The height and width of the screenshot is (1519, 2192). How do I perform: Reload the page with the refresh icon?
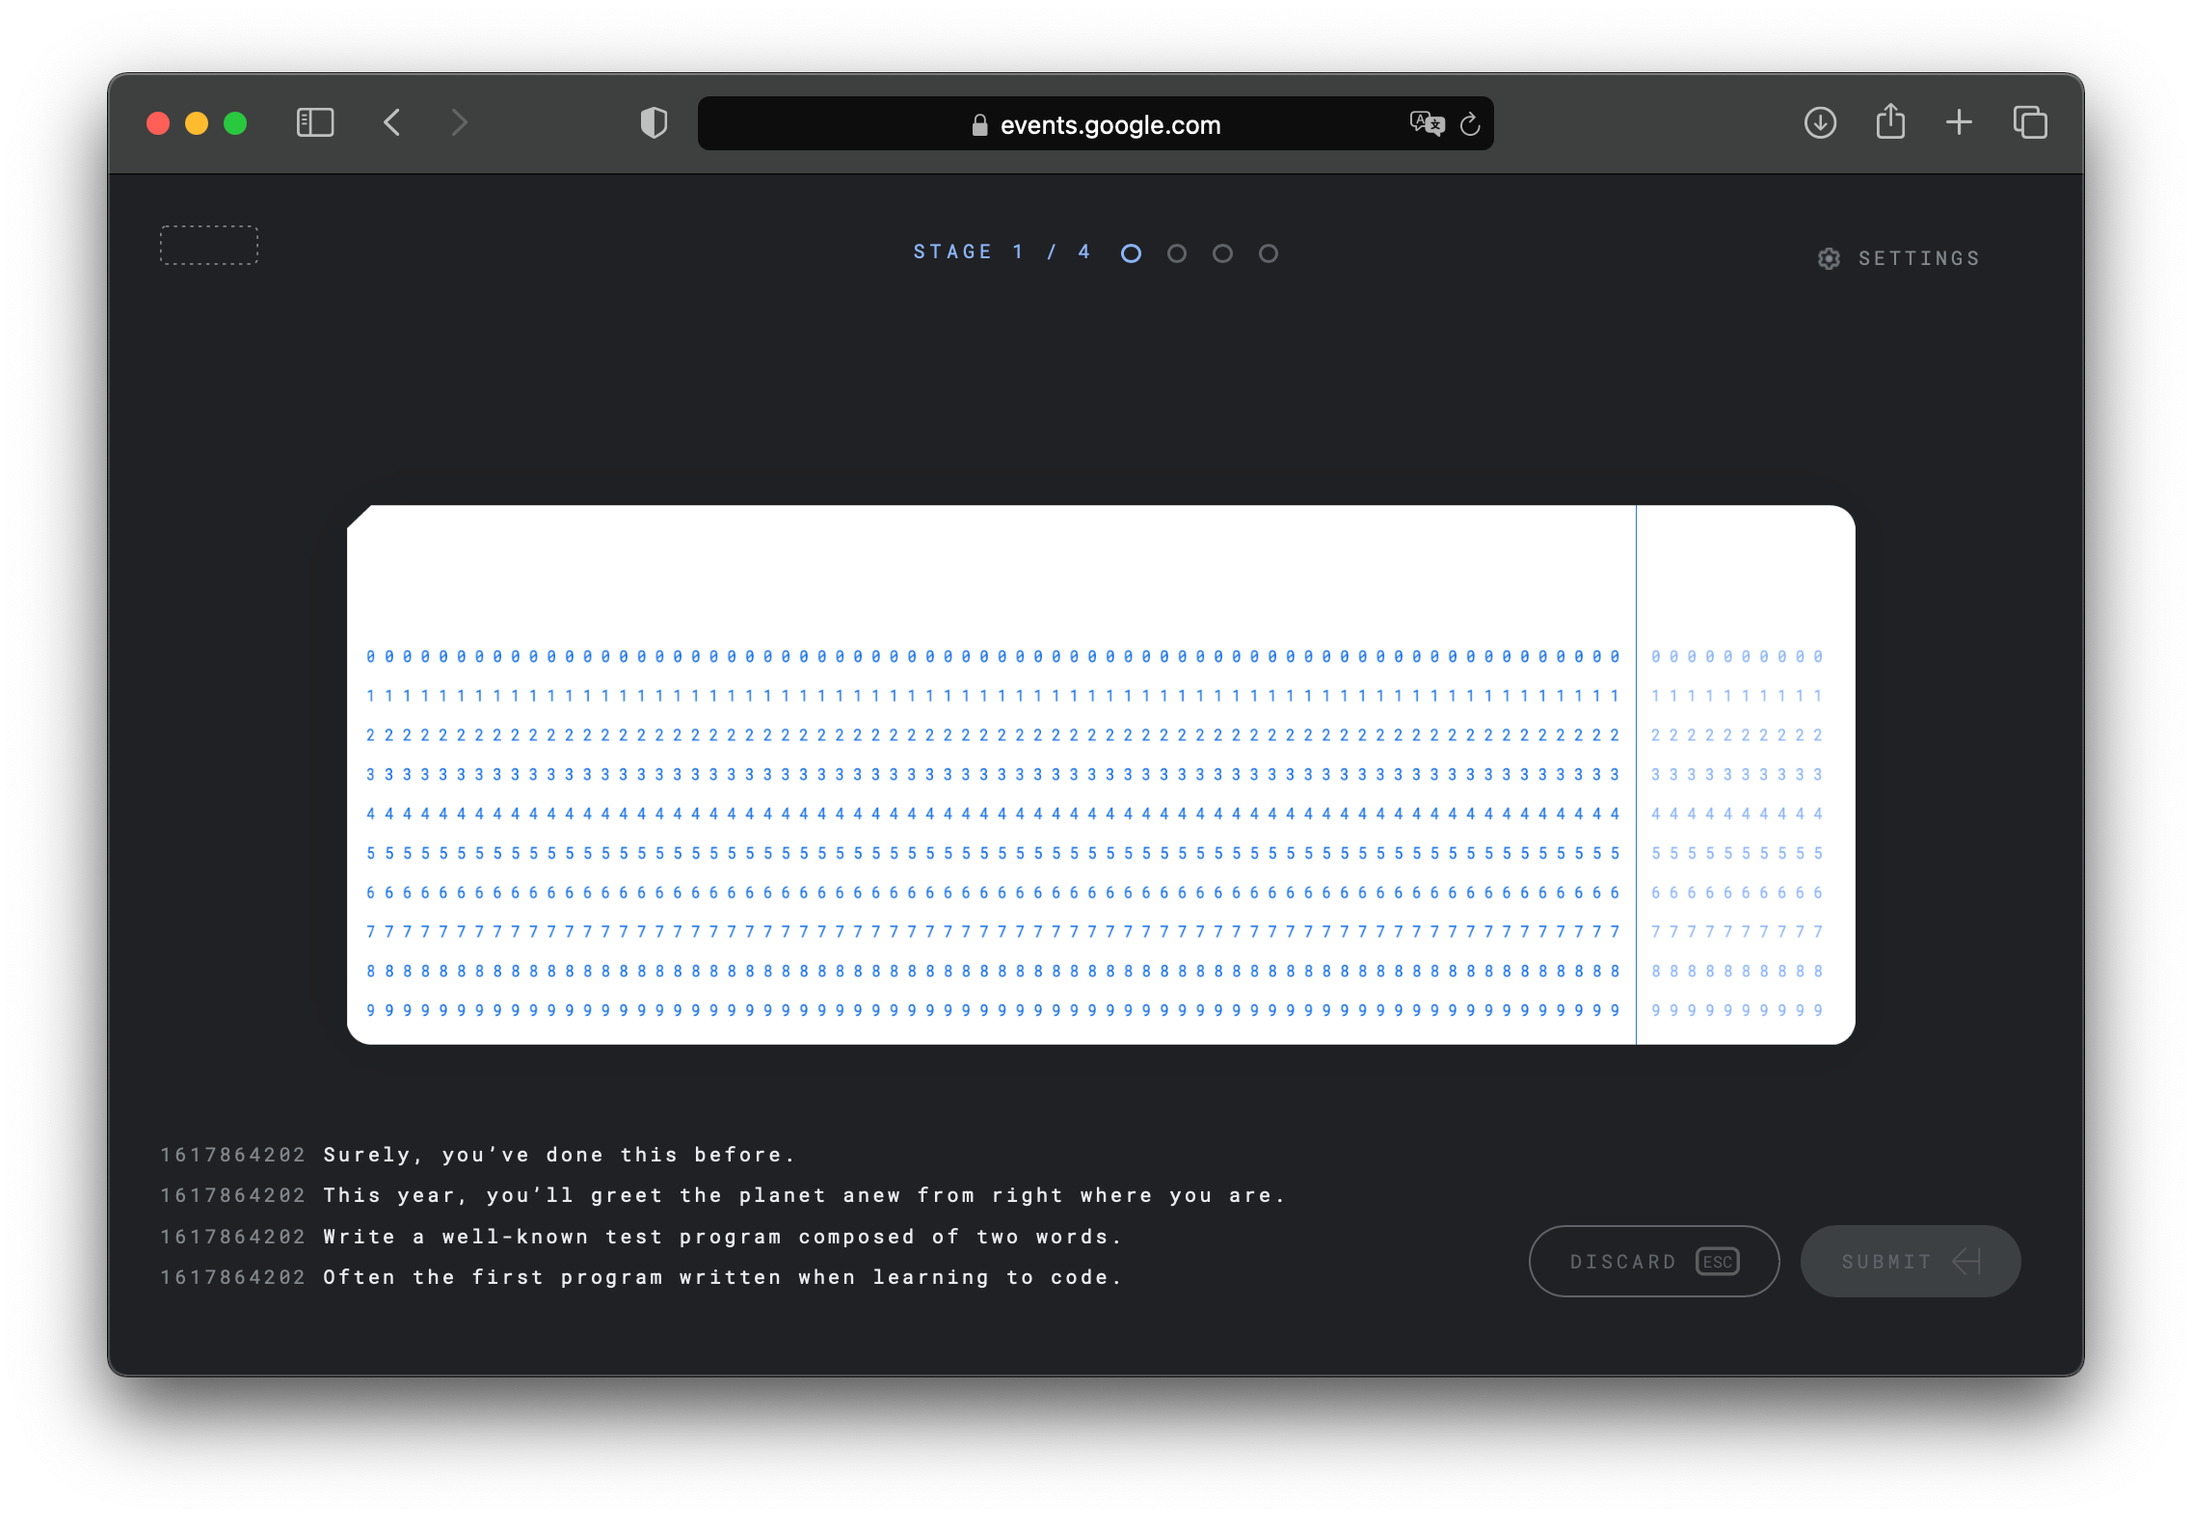tap(1470, 124)
